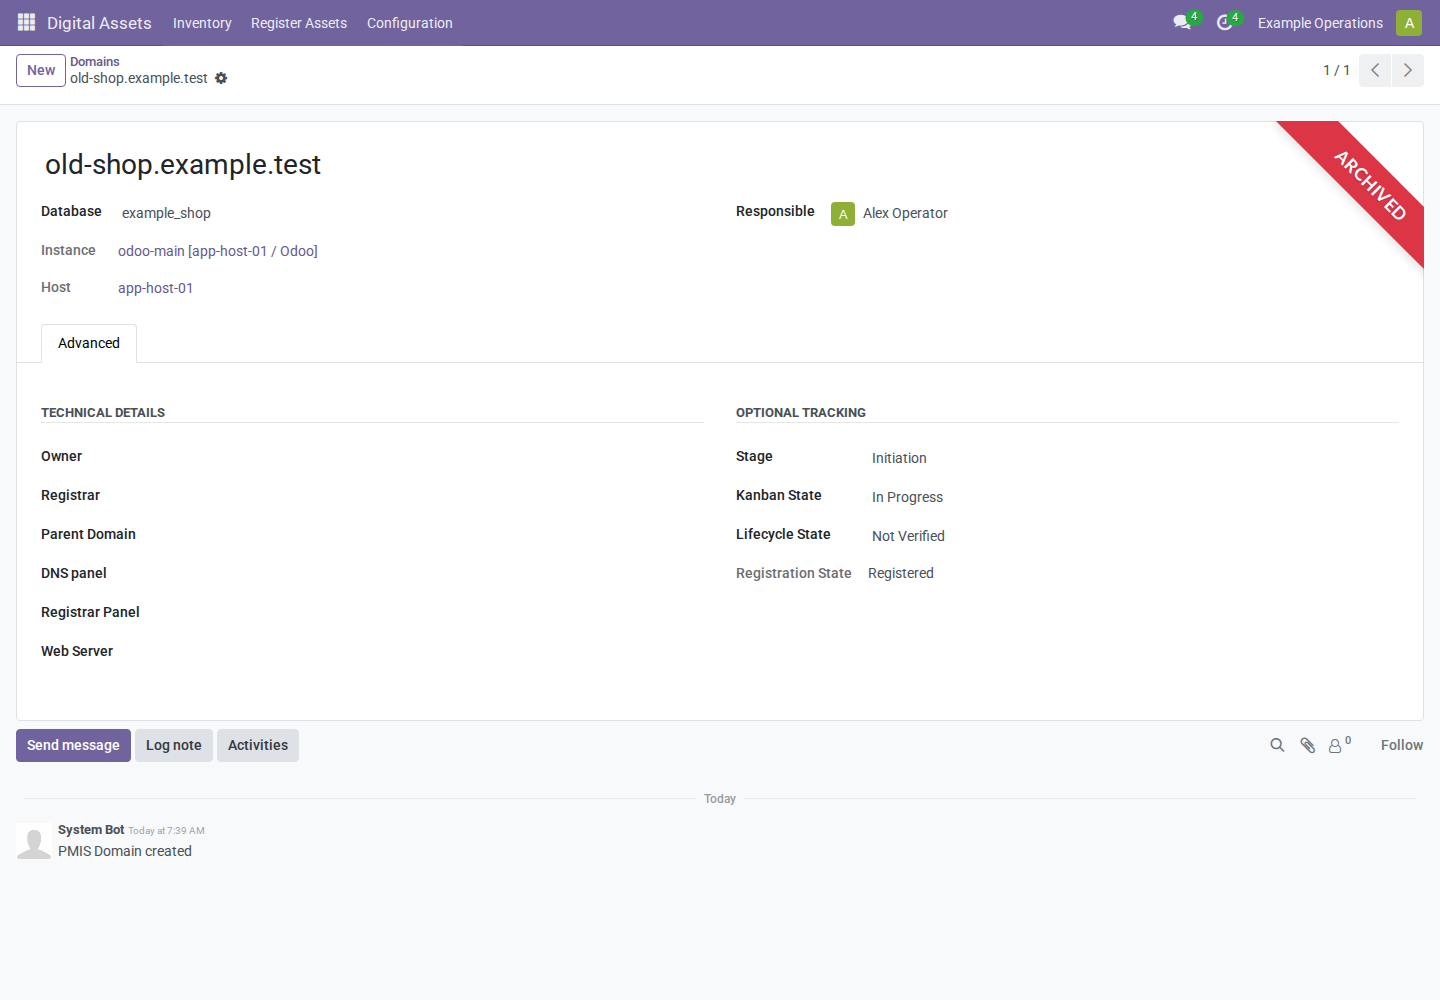Click the PMIS Domain created message

tap(125, 851)
